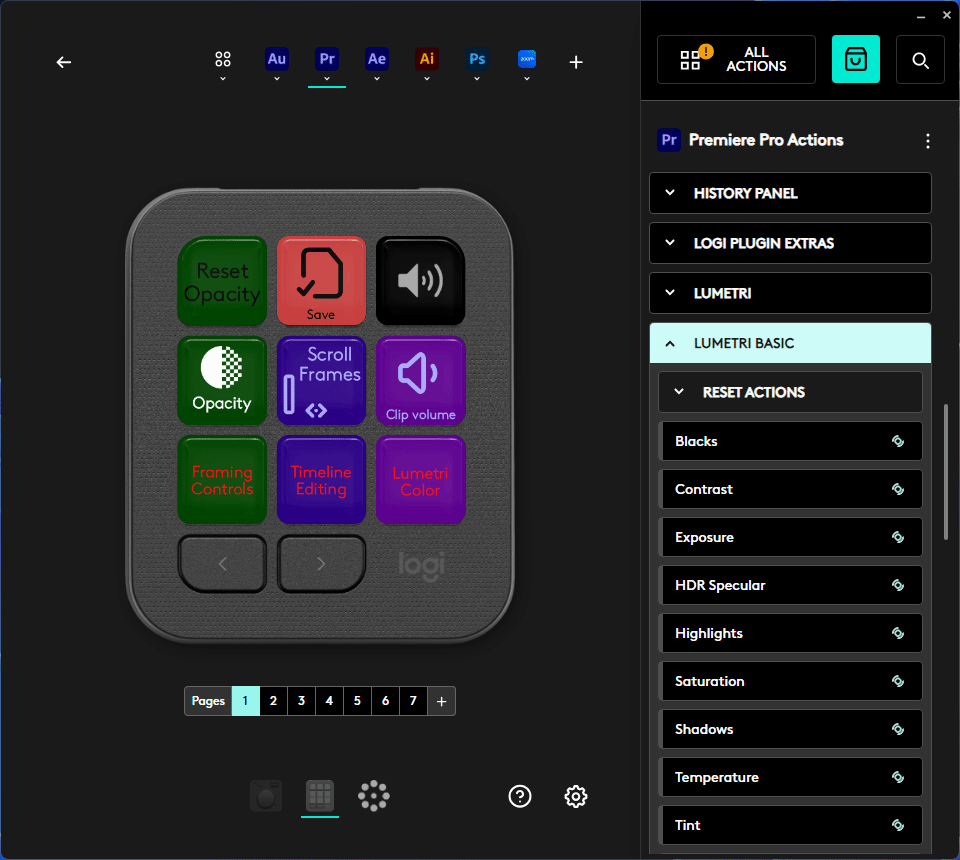Open the dropdown under the Audition icon

tap(277, 79)
